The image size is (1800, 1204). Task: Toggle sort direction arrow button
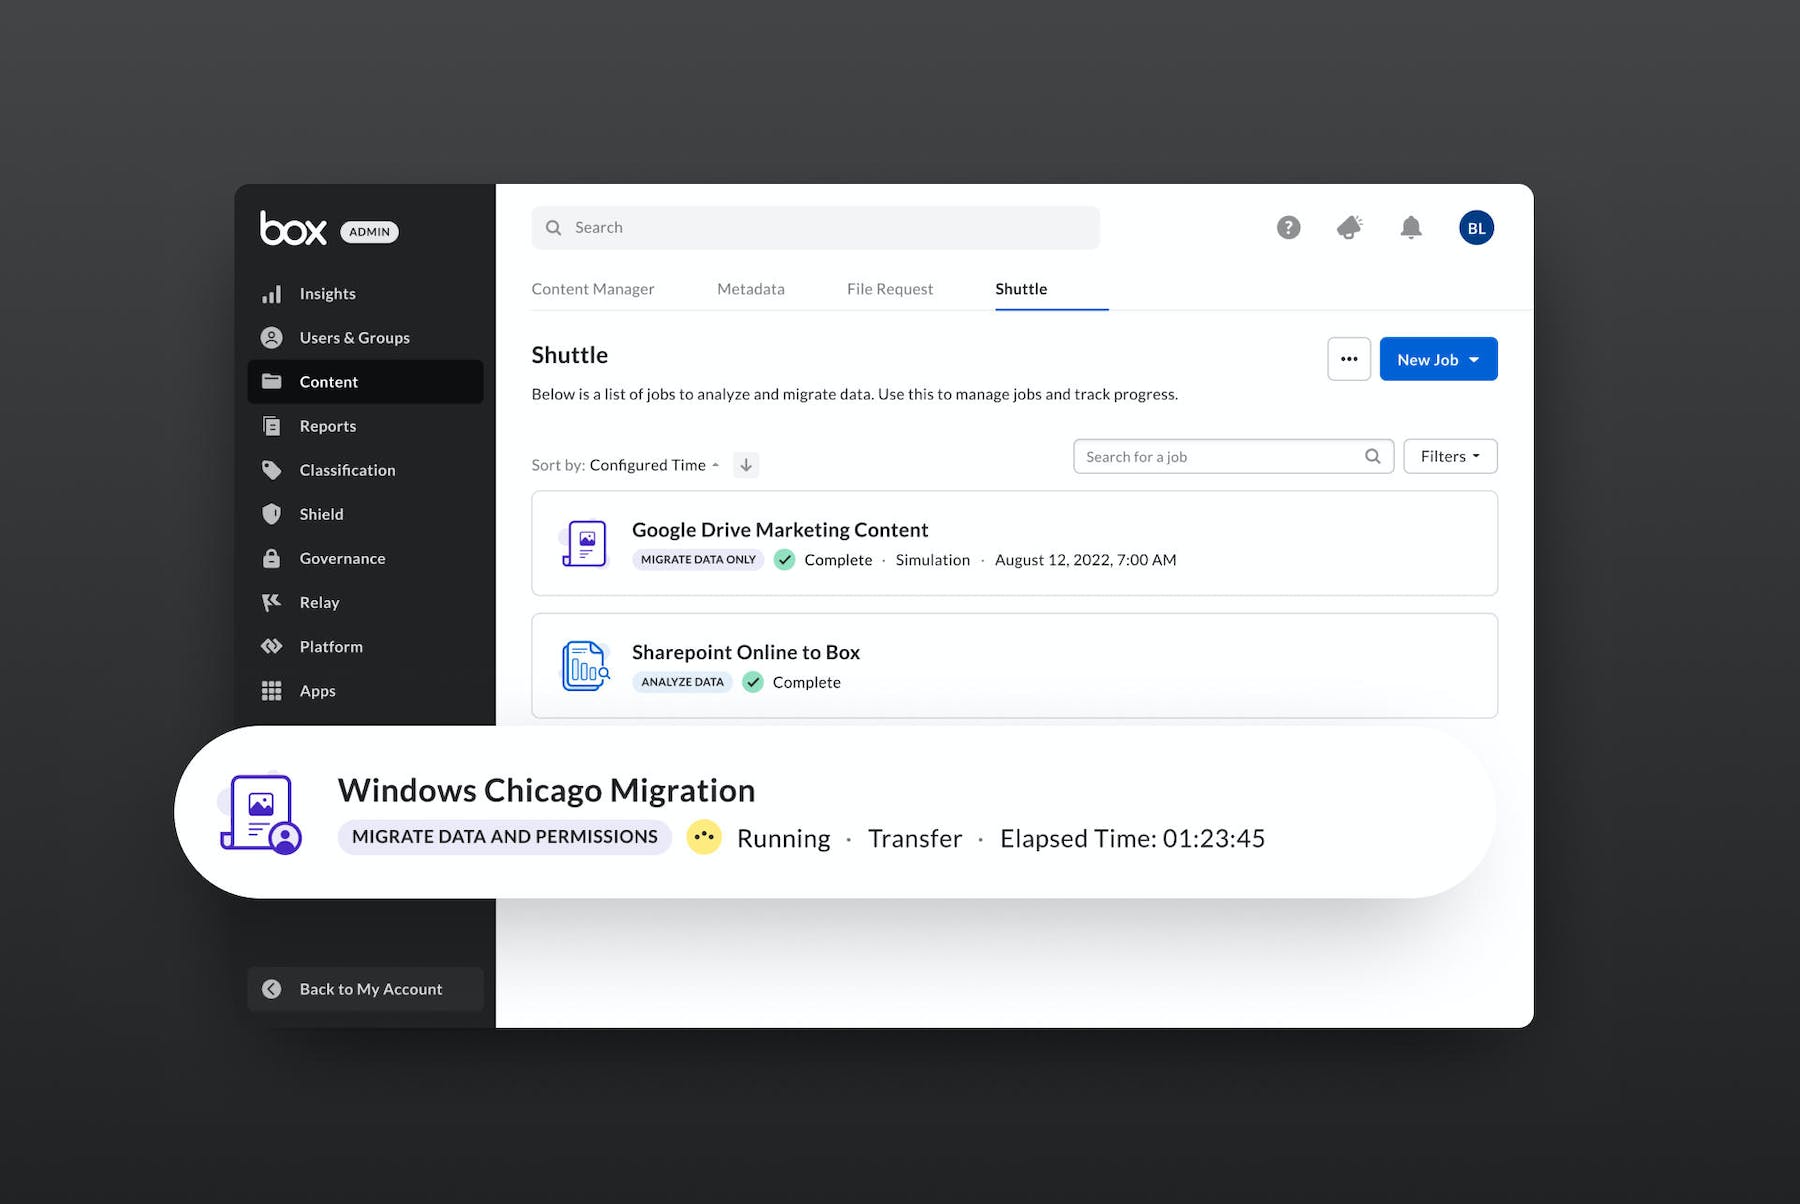(x=746, y=465)
